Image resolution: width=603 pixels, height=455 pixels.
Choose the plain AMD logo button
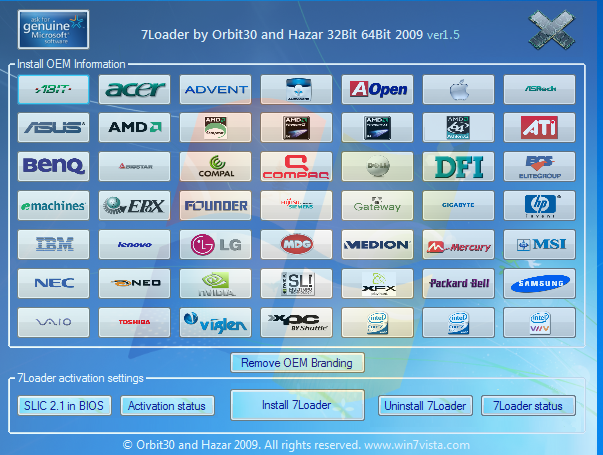(x=134, y=128)
